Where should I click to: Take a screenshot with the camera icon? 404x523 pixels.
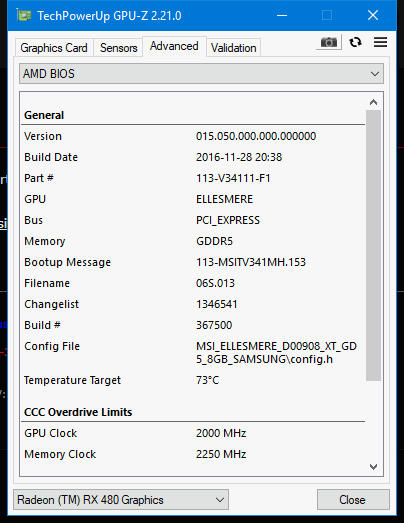[x=329, y=42]
